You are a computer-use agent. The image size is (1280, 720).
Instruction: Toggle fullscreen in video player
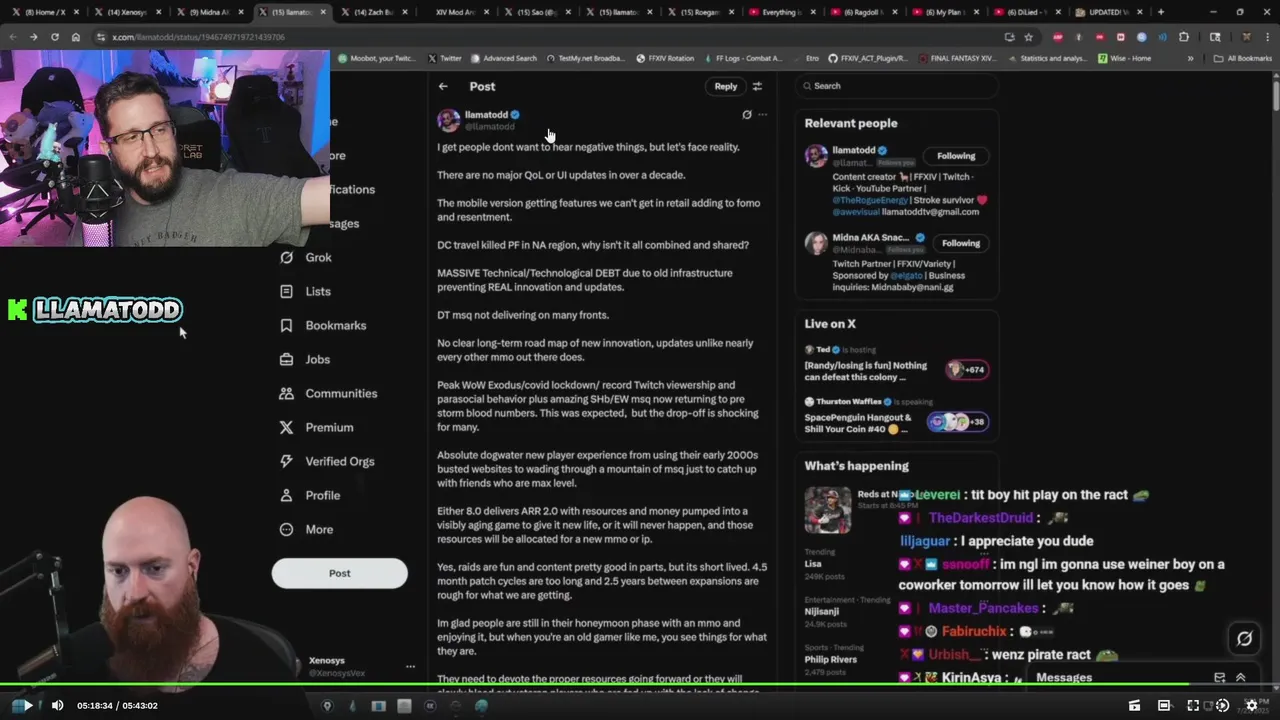tap(1193, 705)
